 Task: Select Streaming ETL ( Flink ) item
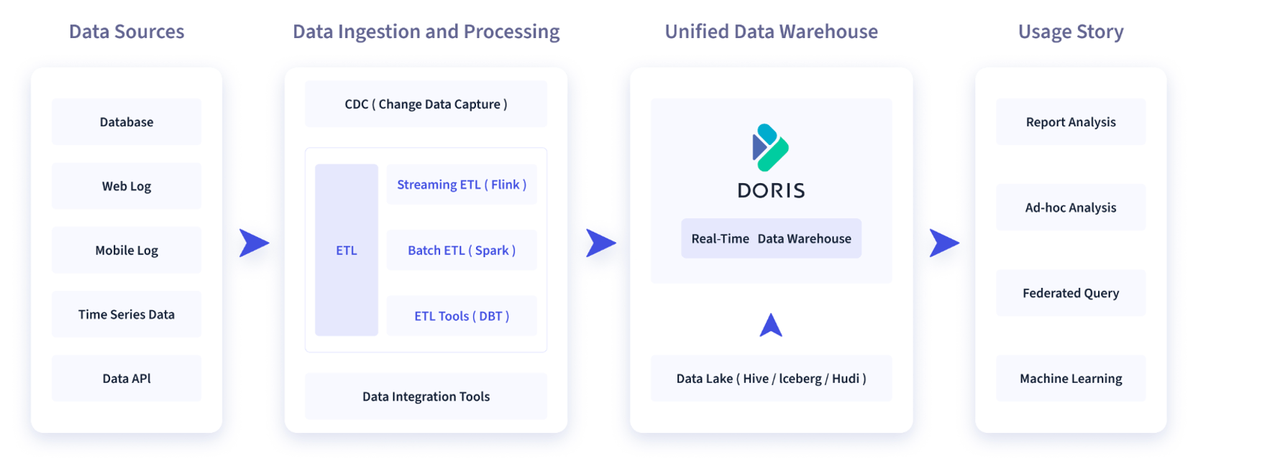pos(462,184)
